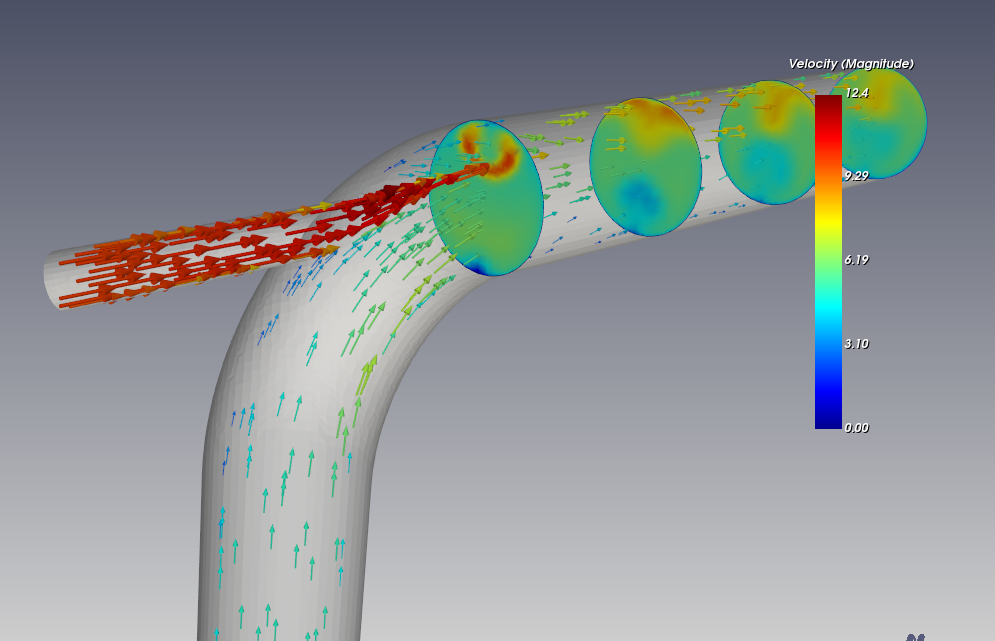
Task: Select the 9.29 legend tick label
Action: pos(857,176)
